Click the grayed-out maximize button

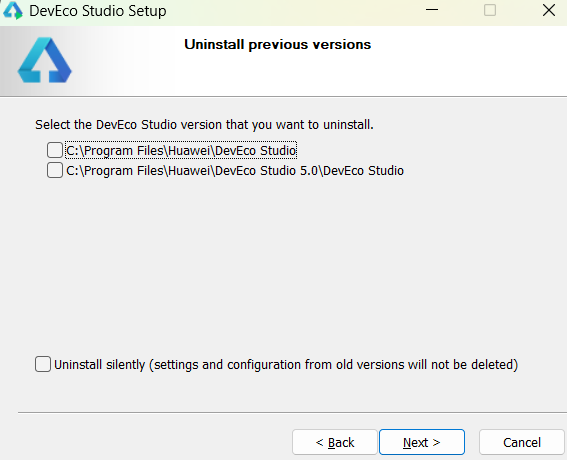[x=490, y=10]
